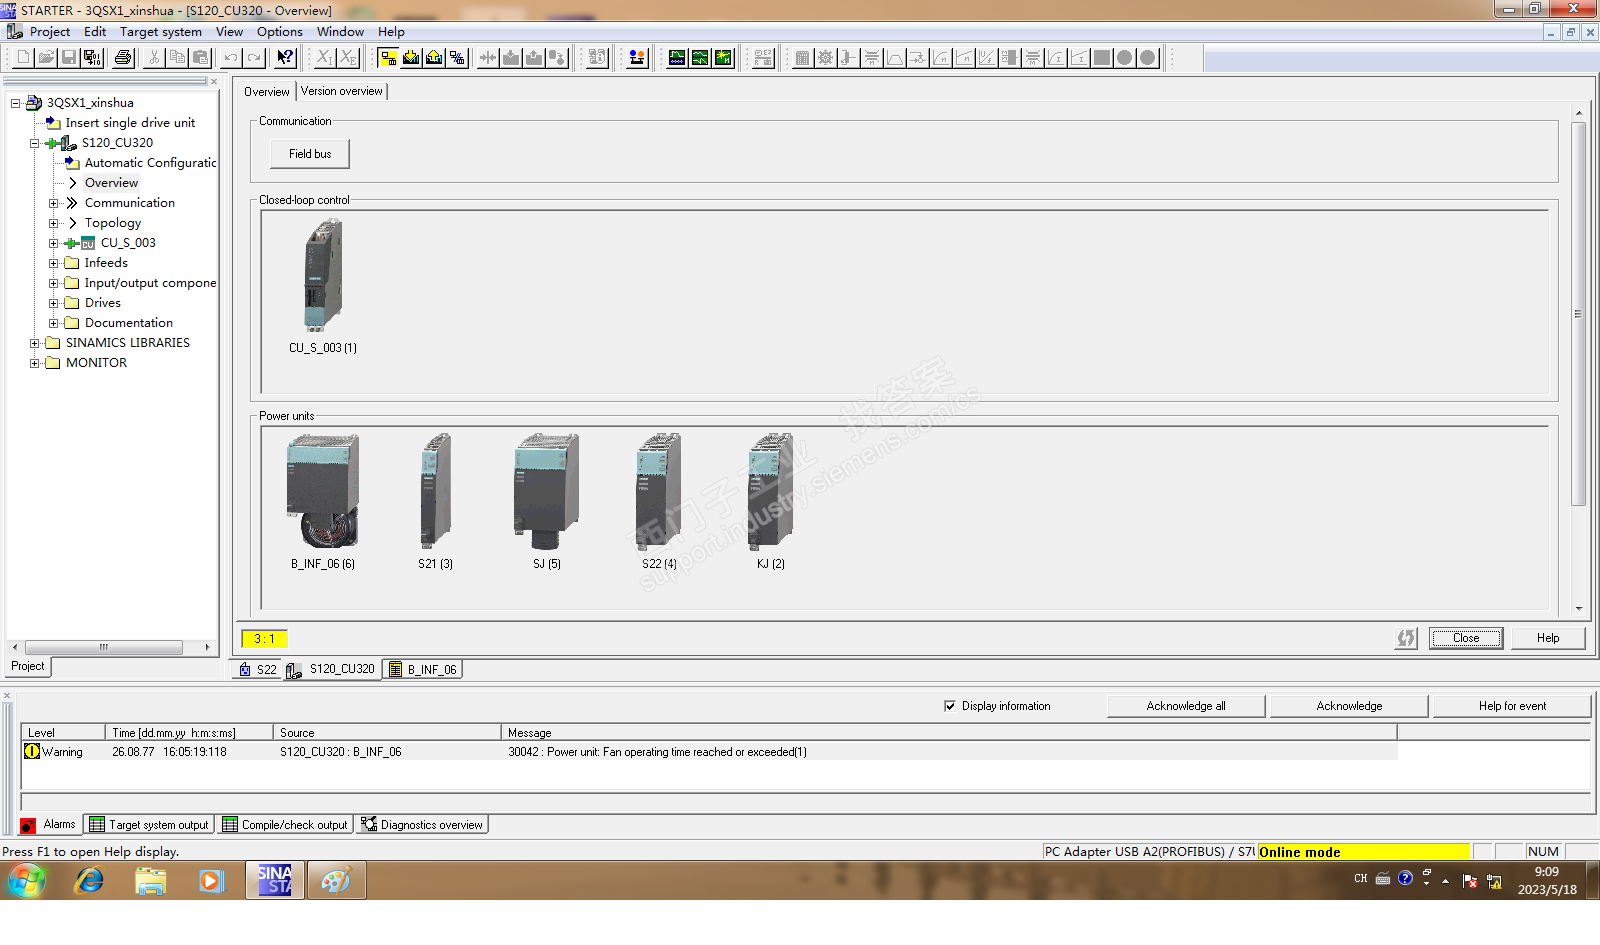Click the Overview pane vertical scrollbar thumb

click(x=1578, y=314)
